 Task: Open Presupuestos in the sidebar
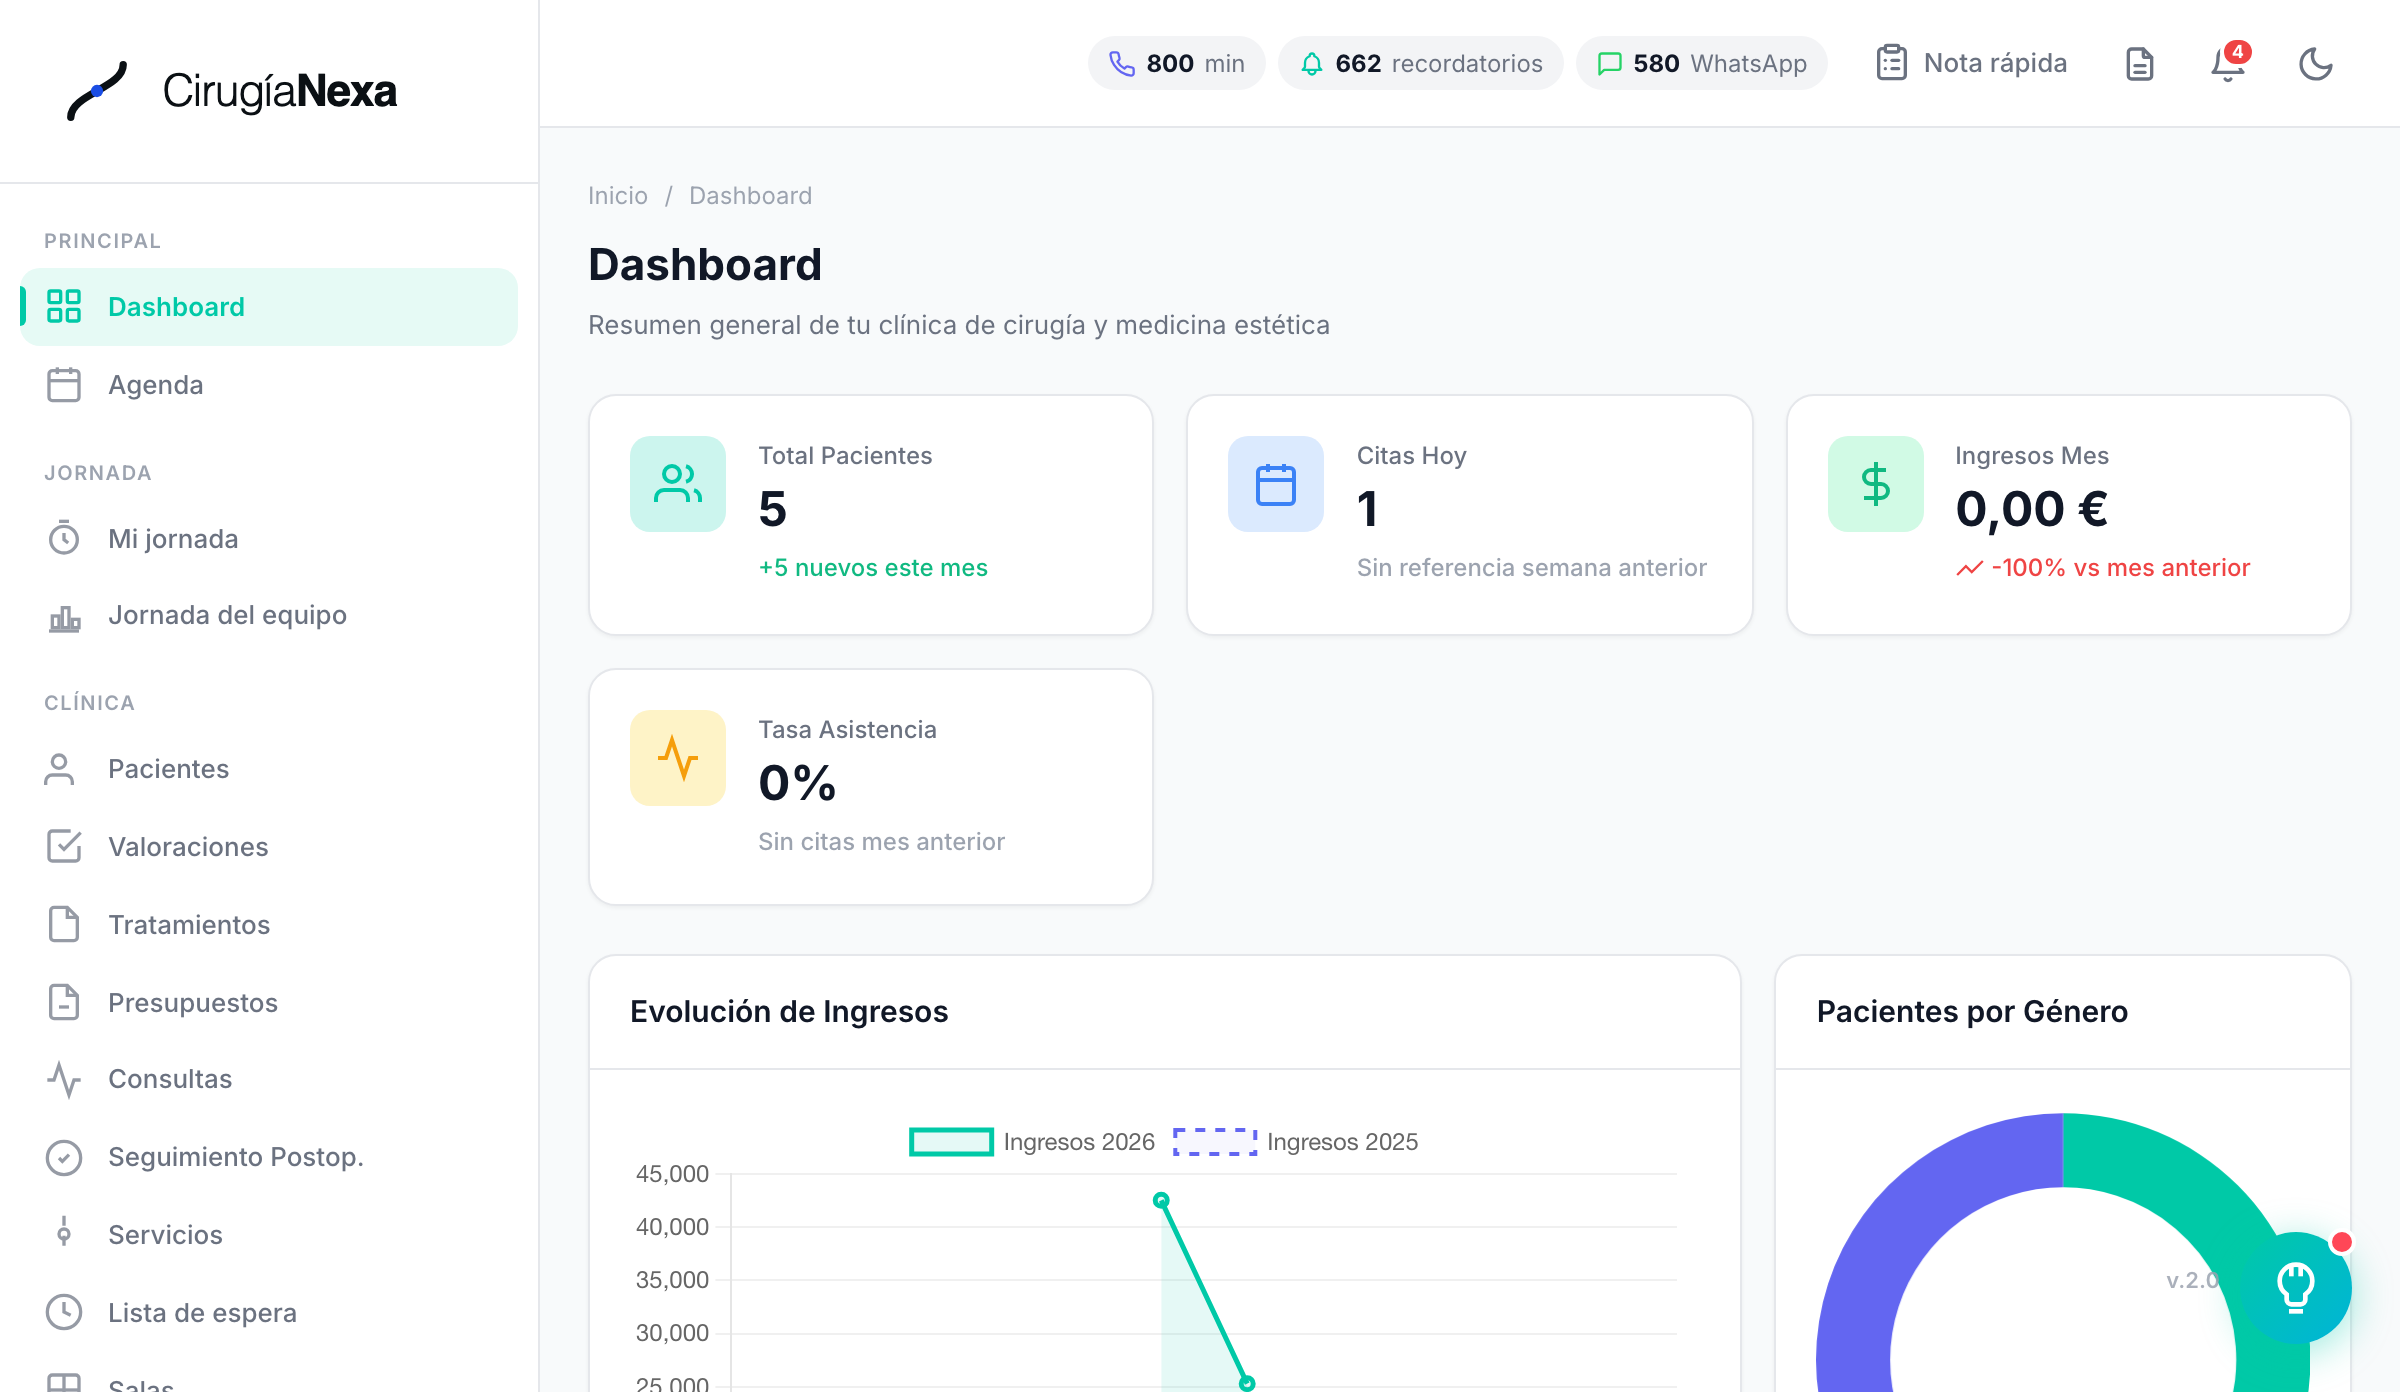[269, 1003]
